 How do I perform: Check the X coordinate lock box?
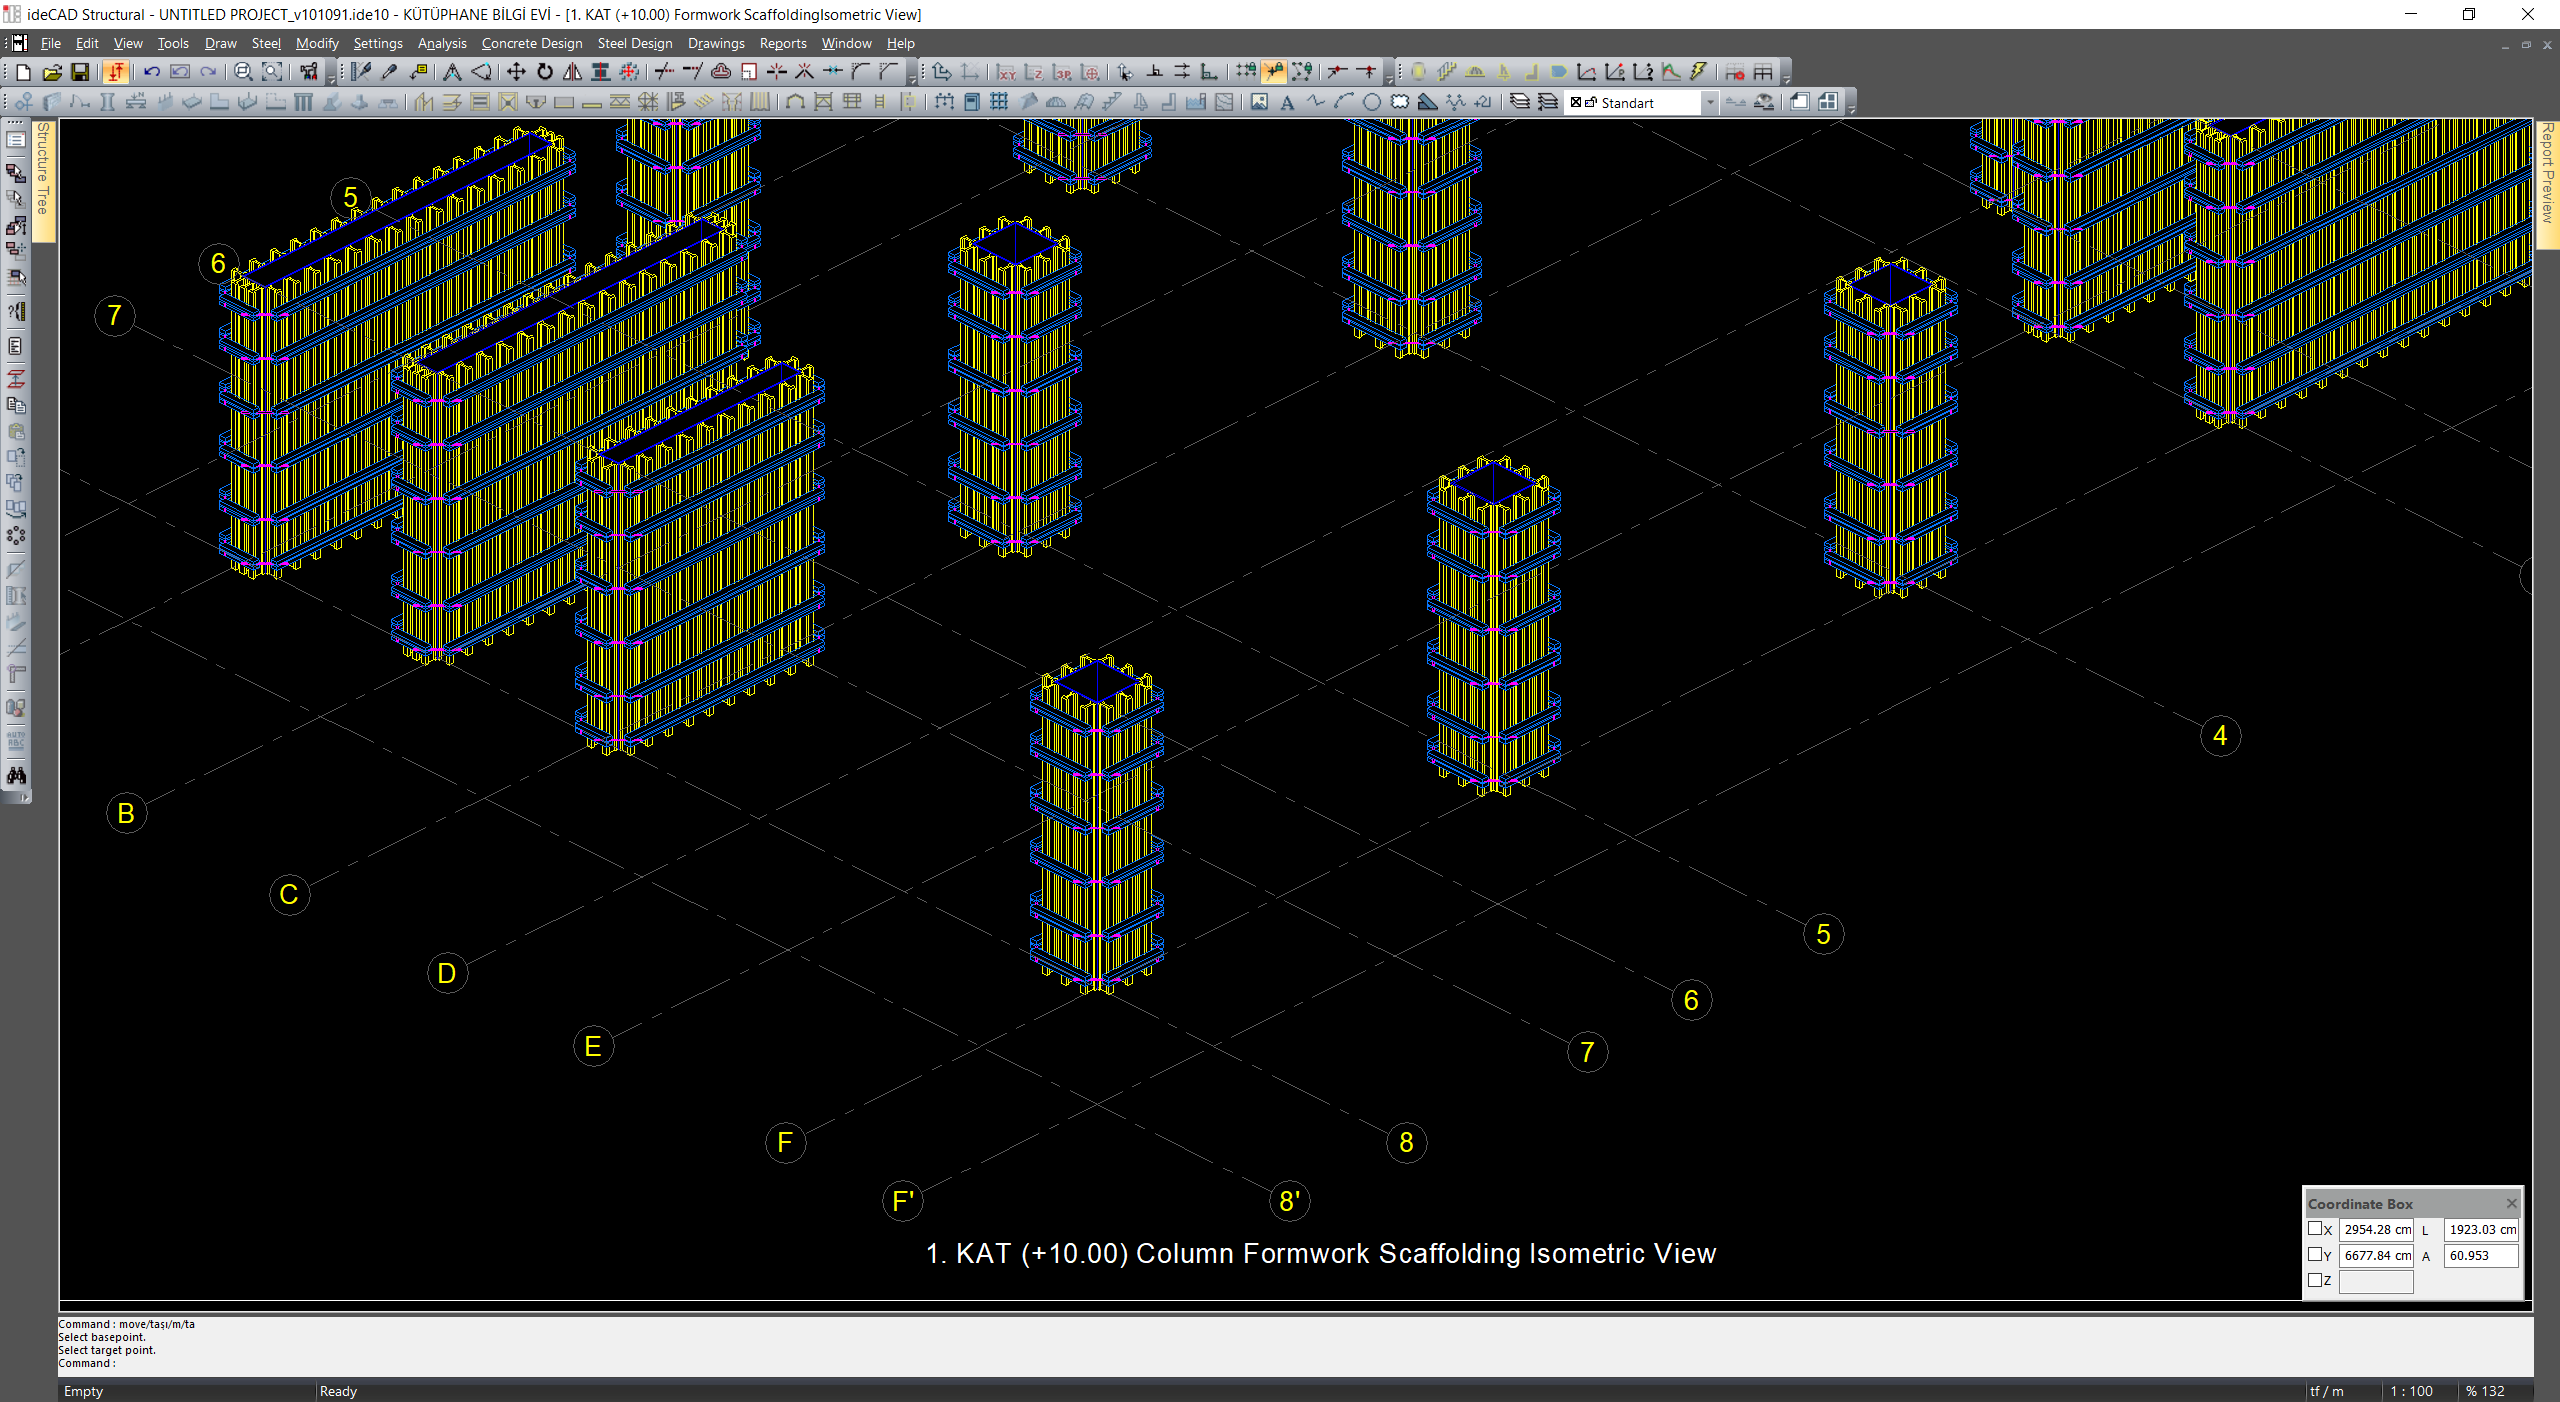(2314, 1229)
